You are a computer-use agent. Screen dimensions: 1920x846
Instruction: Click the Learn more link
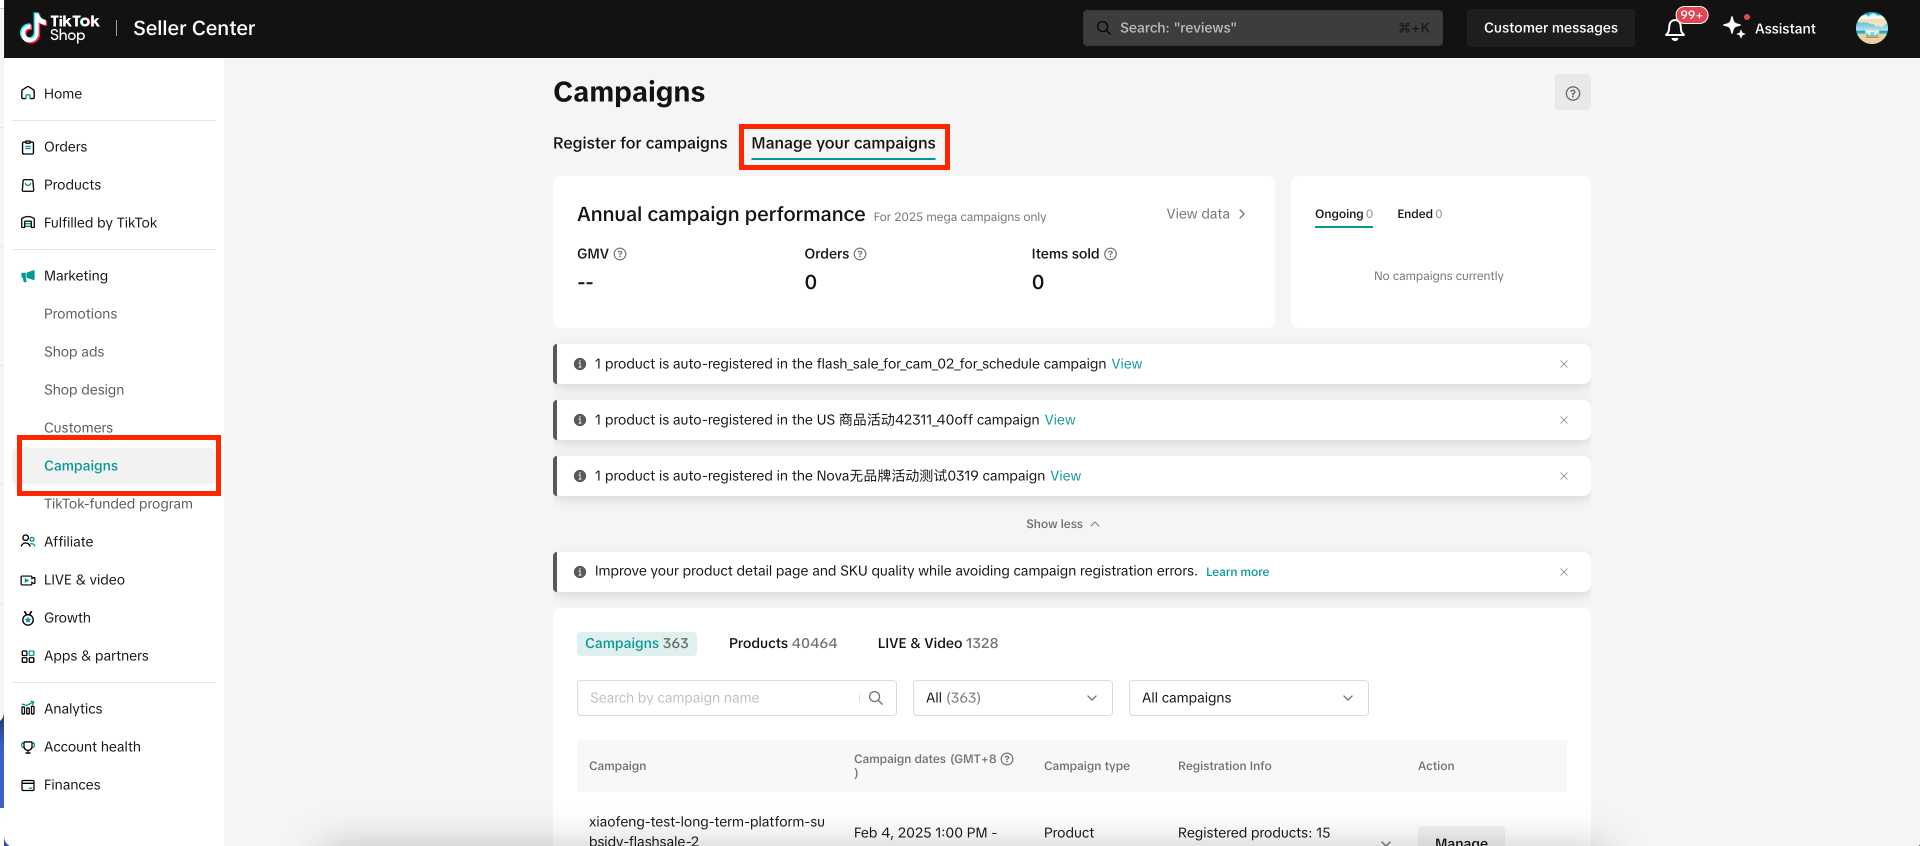point(1237,572)
